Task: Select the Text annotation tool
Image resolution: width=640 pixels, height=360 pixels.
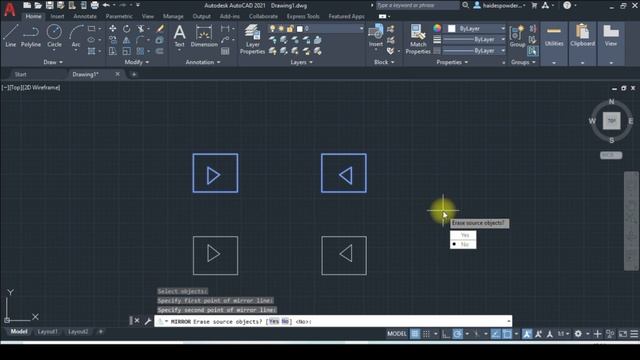Action: 180,36
